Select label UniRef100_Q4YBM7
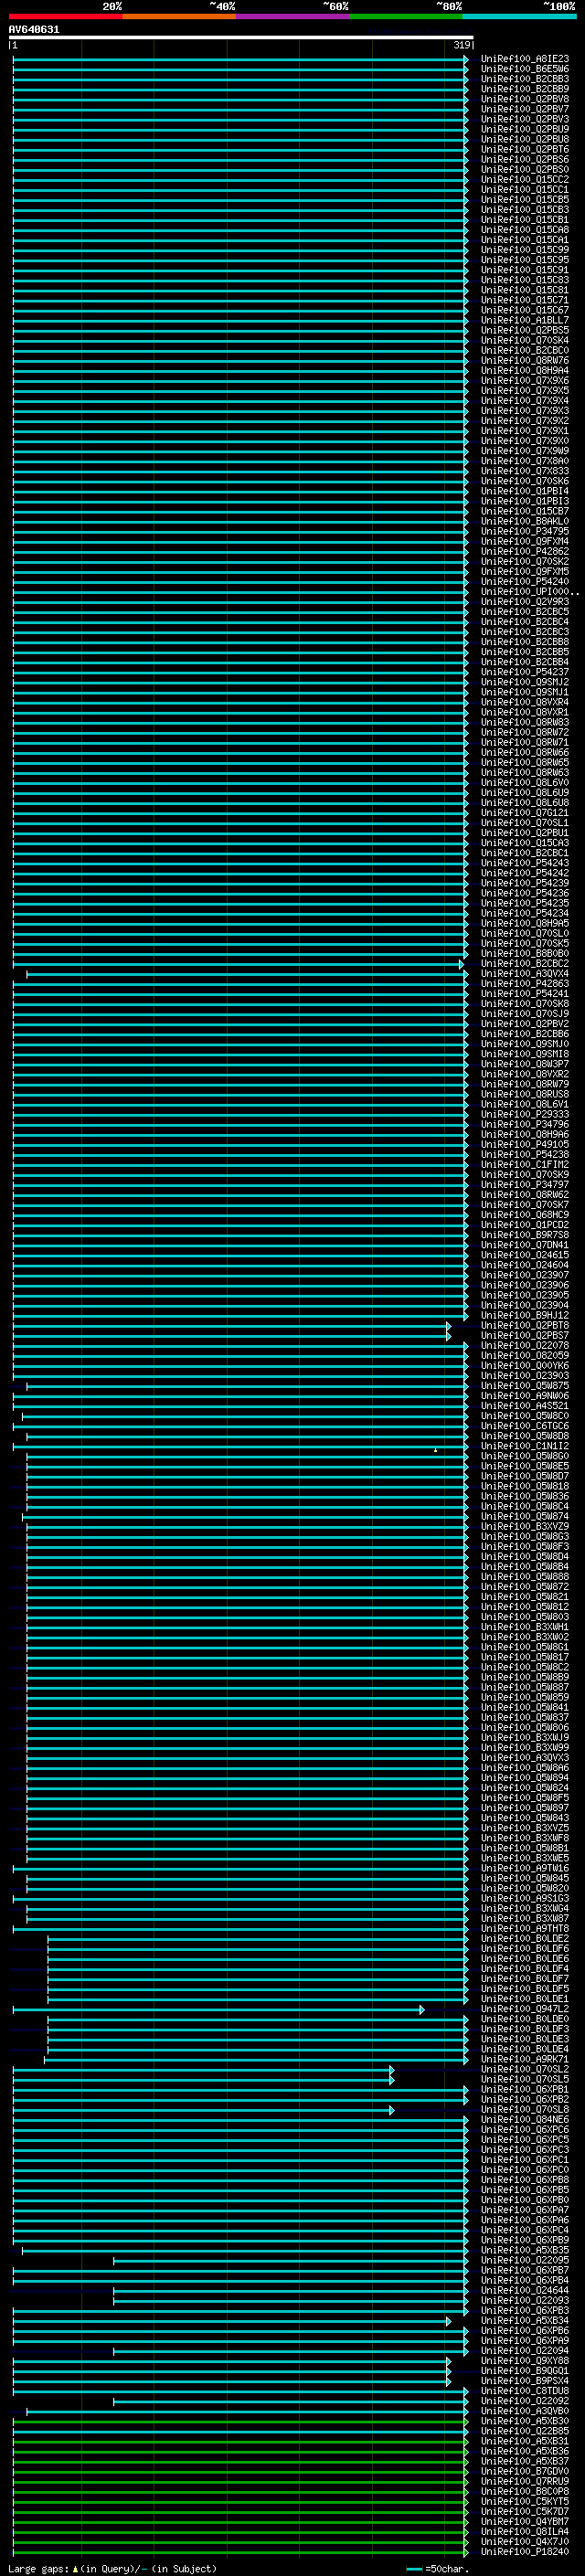This screenshot has width=585, height=2576. (524, 2522)
